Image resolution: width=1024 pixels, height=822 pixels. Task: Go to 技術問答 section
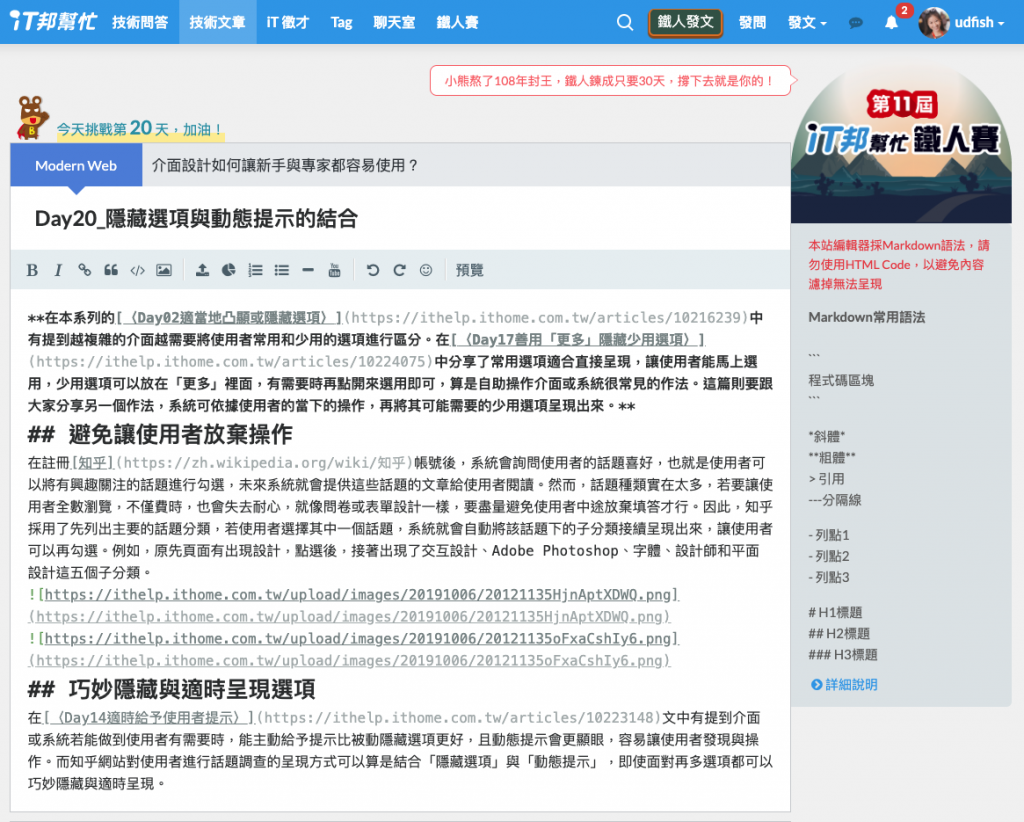pyautogui.click(x=140, y=22)
